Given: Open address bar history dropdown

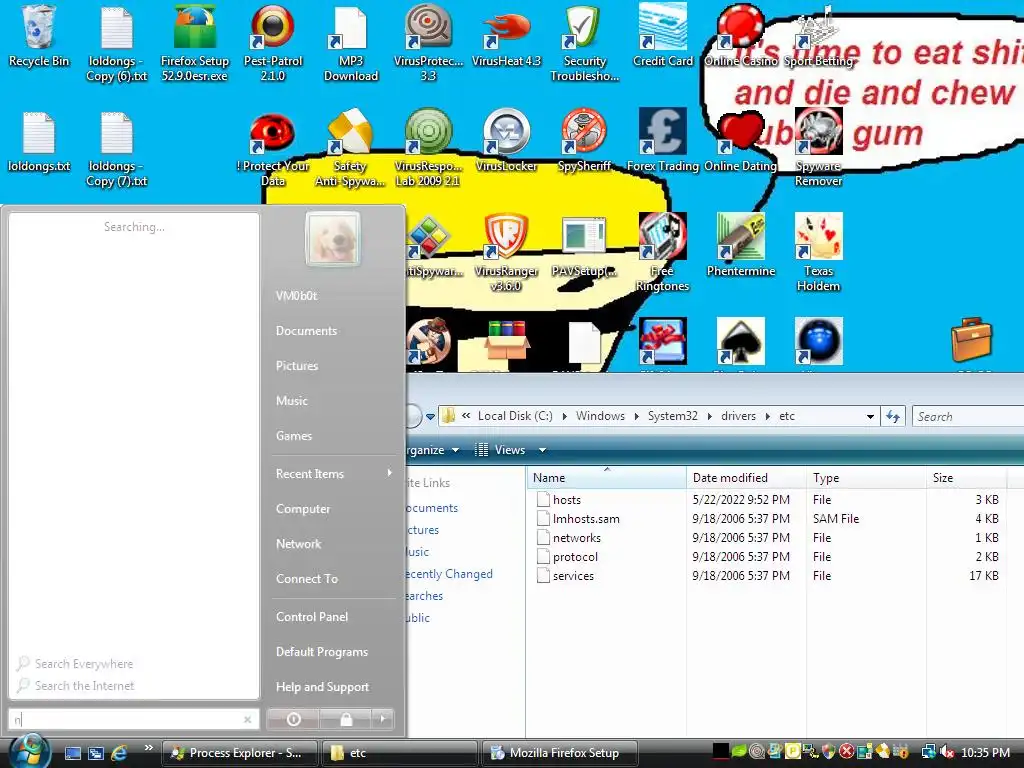Looking at the screenshot, I should click(x=870, y=417).
